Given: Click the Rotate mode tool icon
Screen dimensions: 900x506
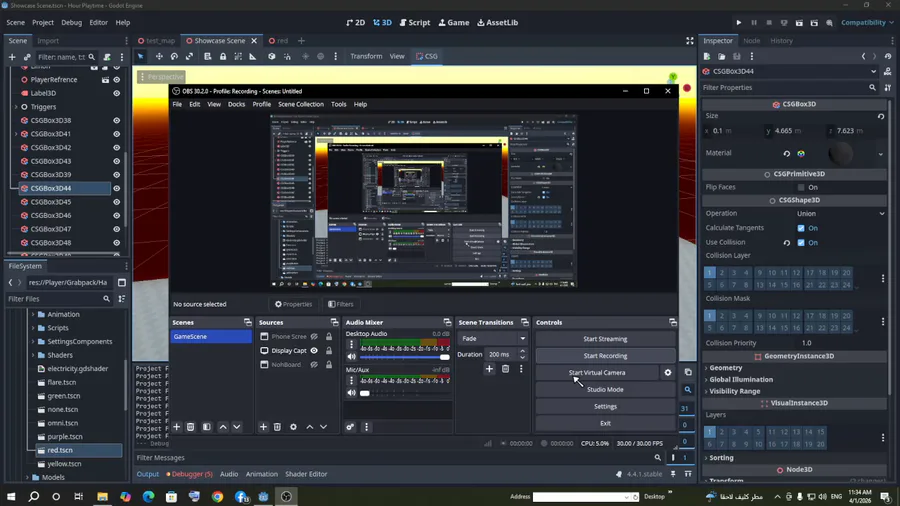Looking at the screenshot, I should click(x=174, y=57).
